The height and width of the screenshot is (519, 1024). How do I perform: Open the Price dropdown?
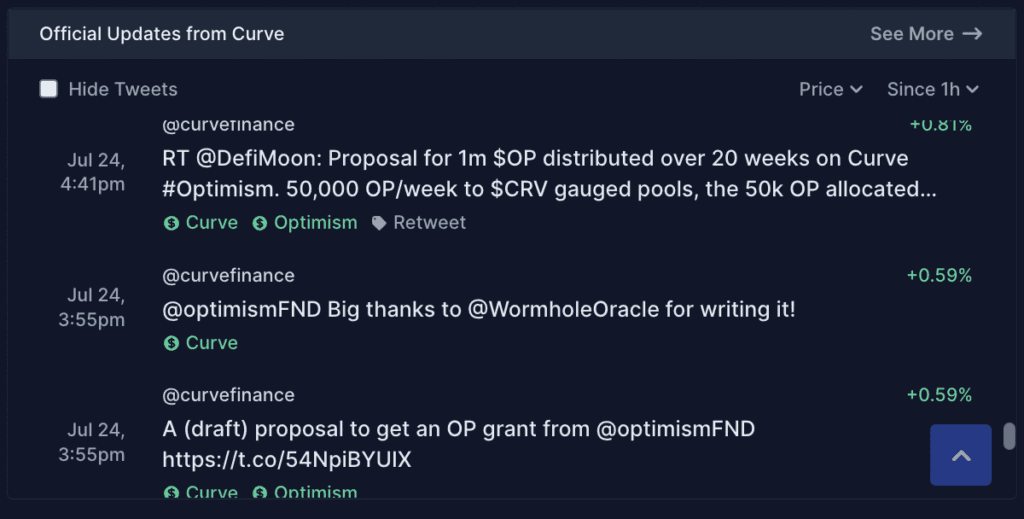[831, 89]
